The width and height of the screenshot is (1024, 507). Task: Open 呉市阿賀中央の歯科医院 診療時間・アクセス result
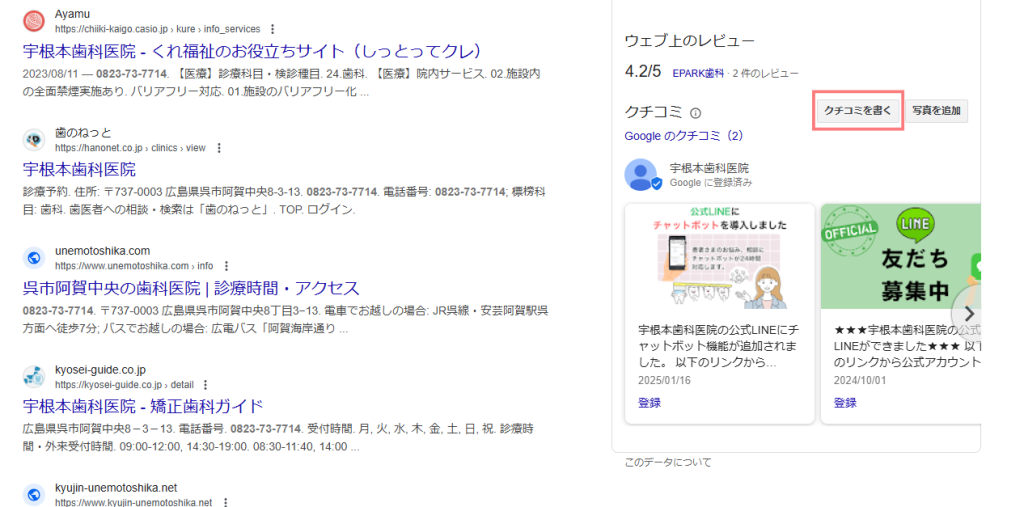pyautogui.click(x=190, y=288)
